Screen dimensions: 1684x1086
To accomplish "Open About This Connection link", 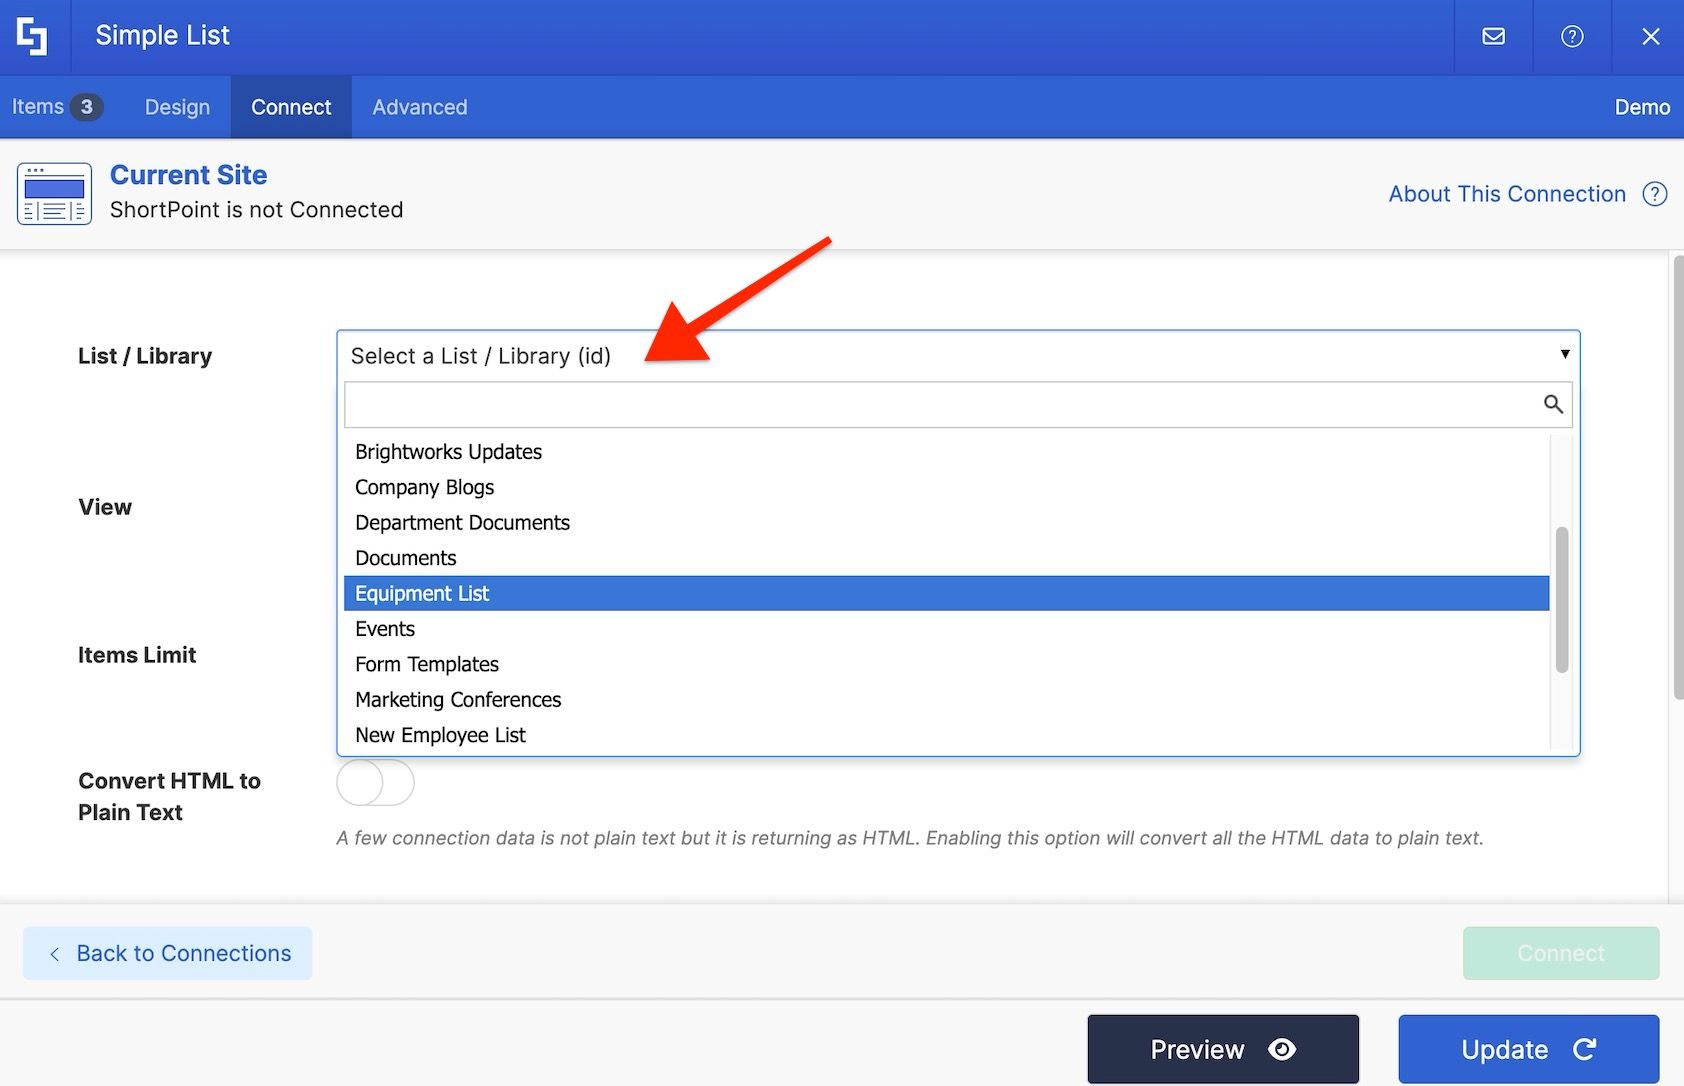I will [x=1507, y=194].
